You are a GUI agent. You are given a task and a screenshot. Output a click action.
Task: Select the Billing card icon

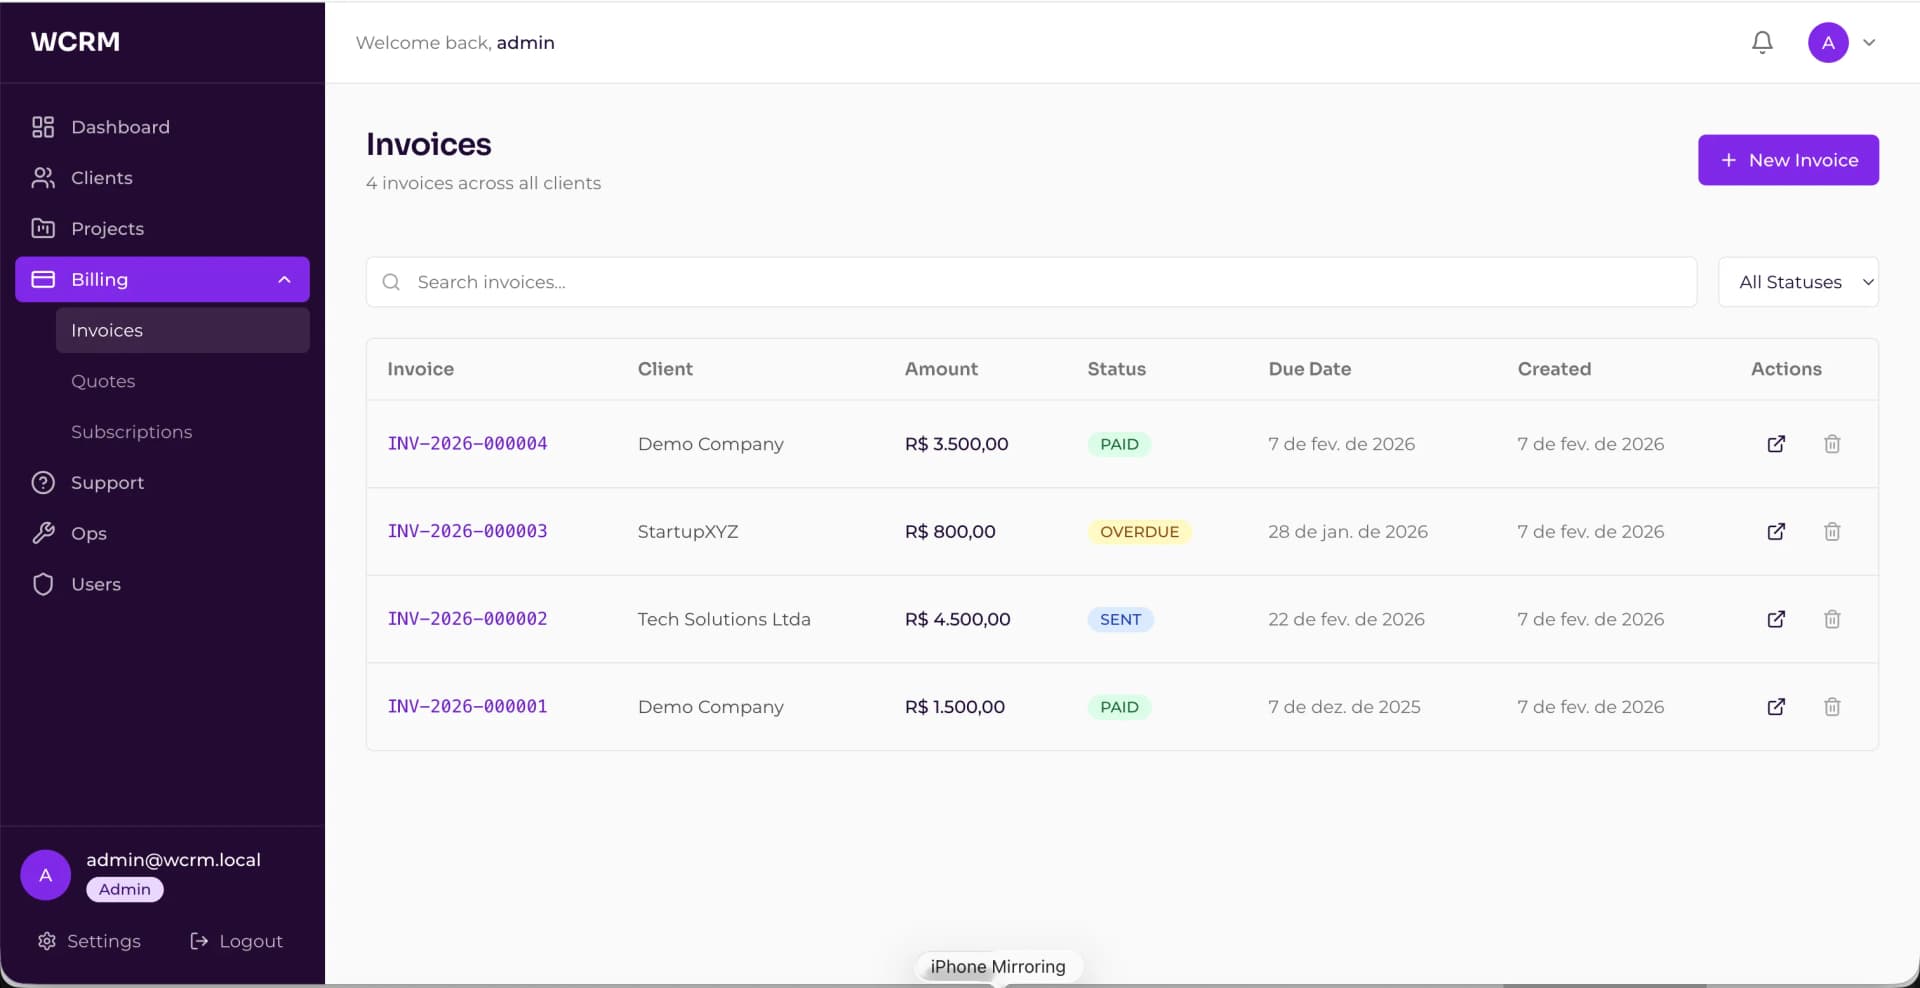(44, 279)
